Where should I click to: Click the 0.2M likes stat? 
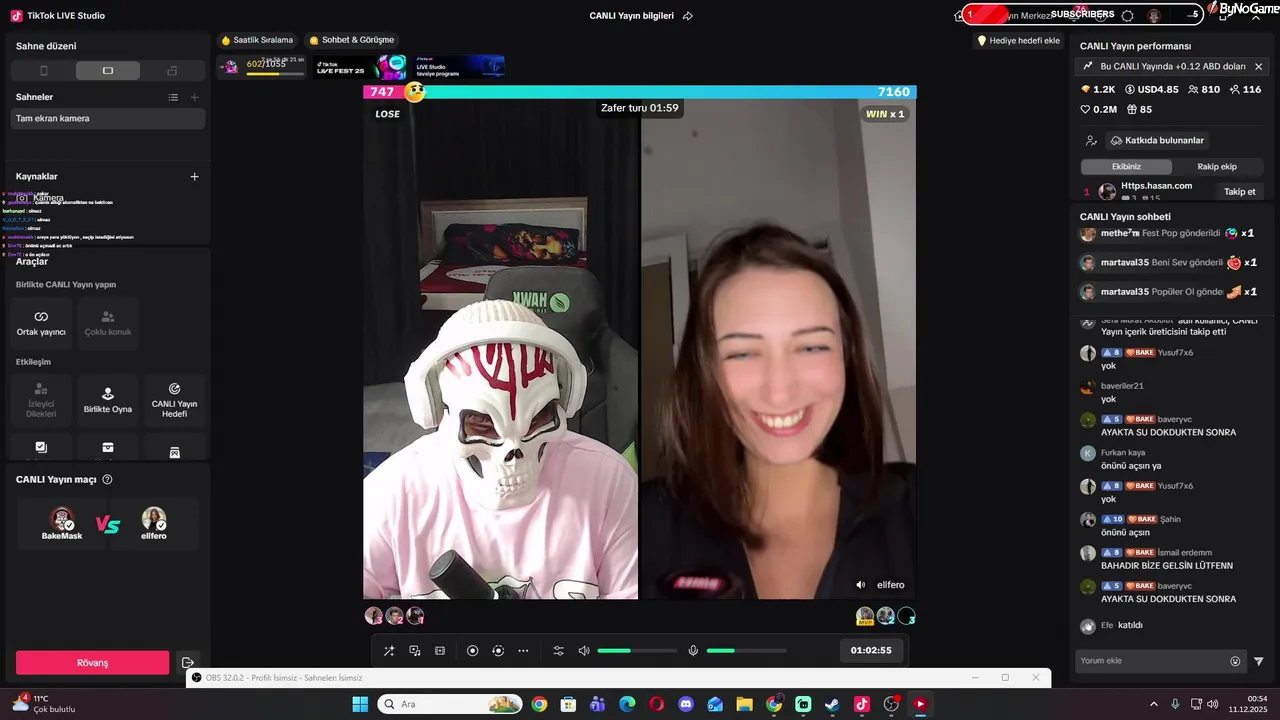coord(1099,110)
